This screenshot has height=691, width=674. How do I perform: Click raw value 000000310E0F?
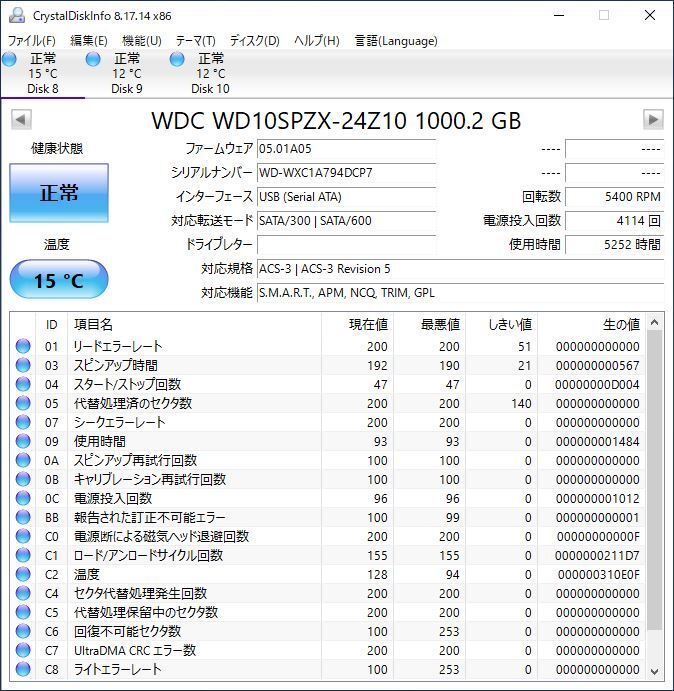(x=599, y=575)
